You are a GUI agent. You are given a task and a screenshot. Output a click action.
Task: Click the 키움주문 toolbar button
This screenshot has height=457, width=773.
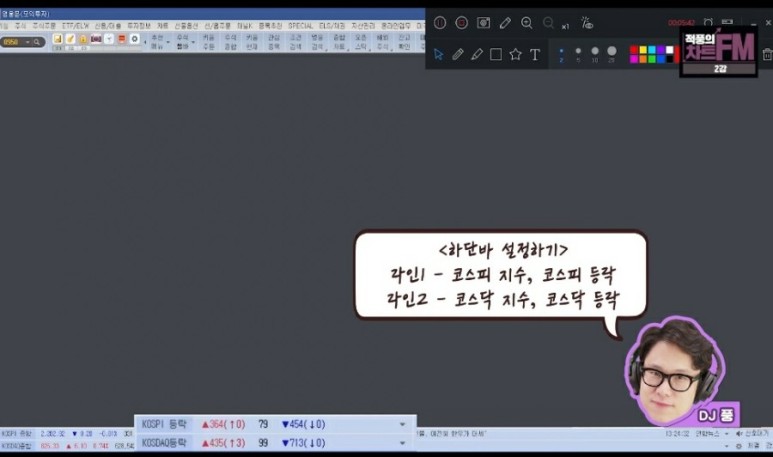(x=209, y=42)
